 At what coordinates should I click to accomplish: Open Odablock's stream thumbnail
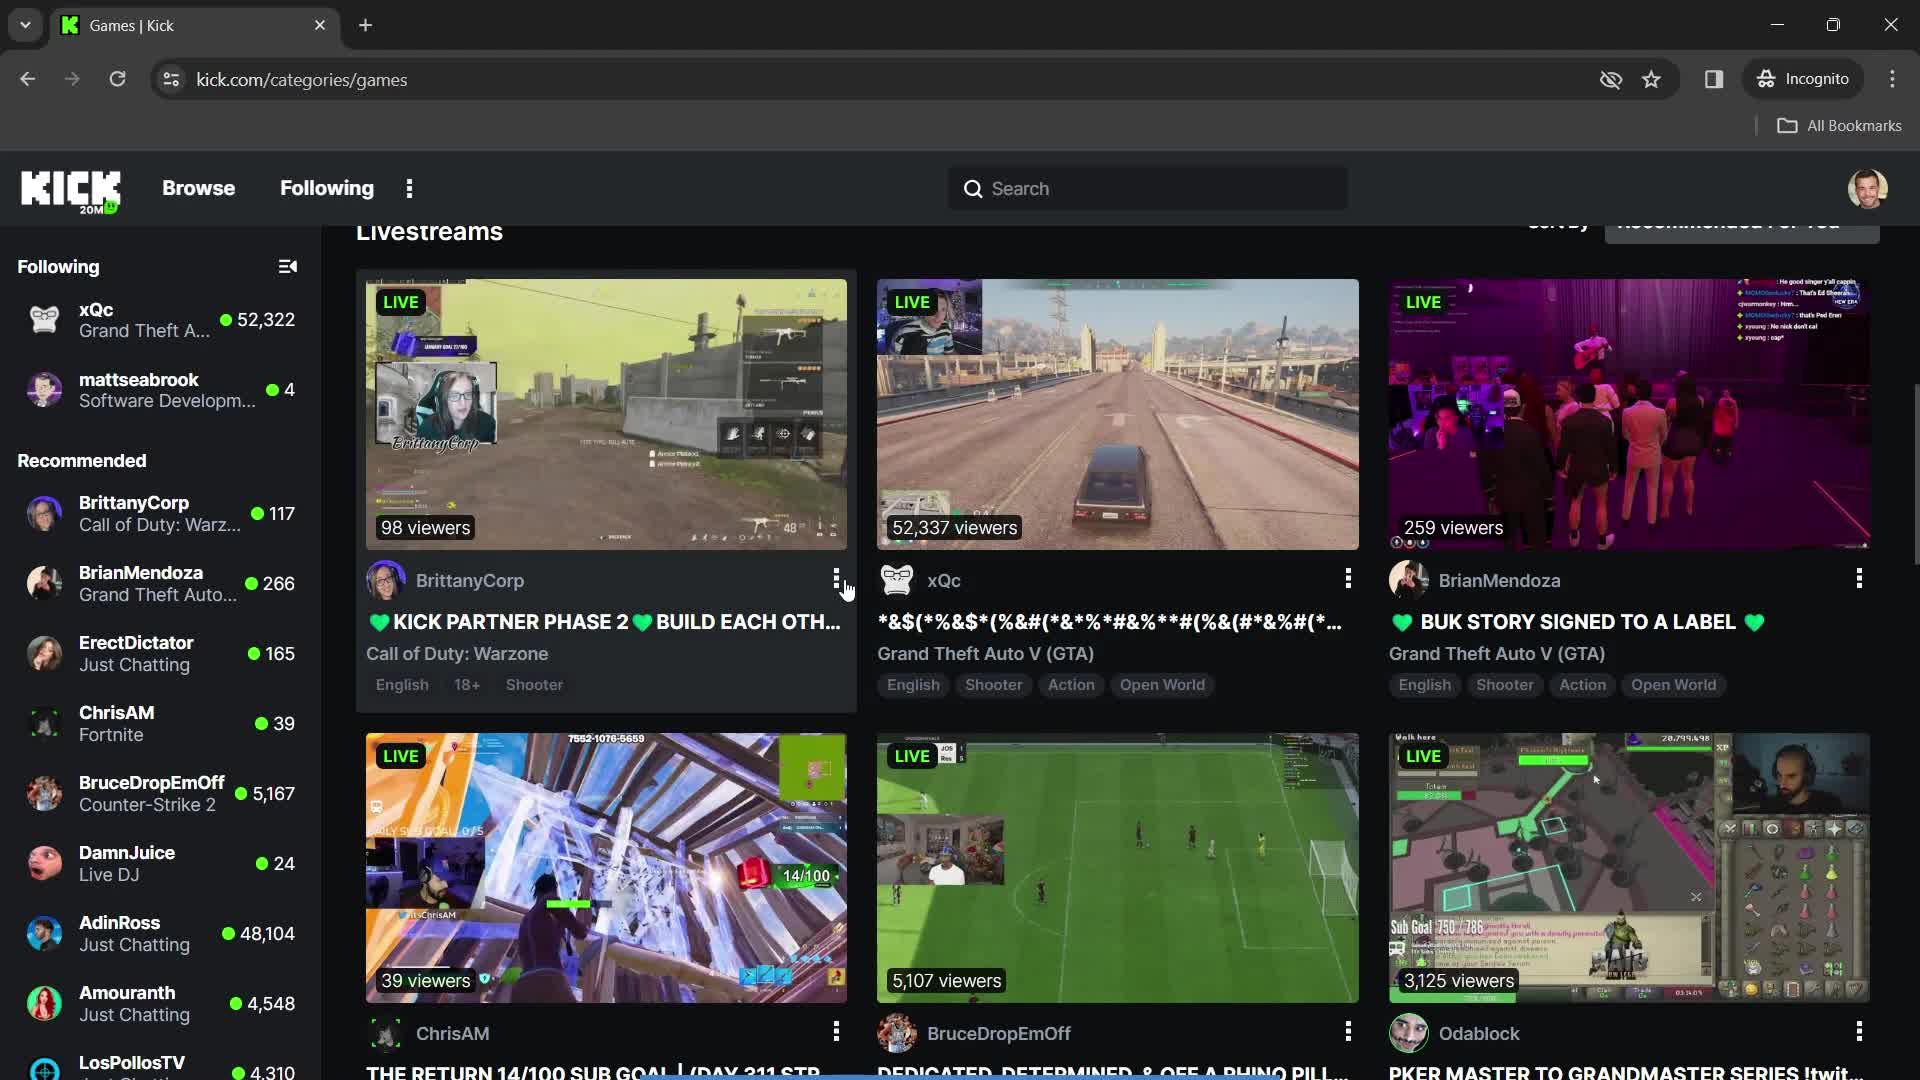(x=1629, y=868)
